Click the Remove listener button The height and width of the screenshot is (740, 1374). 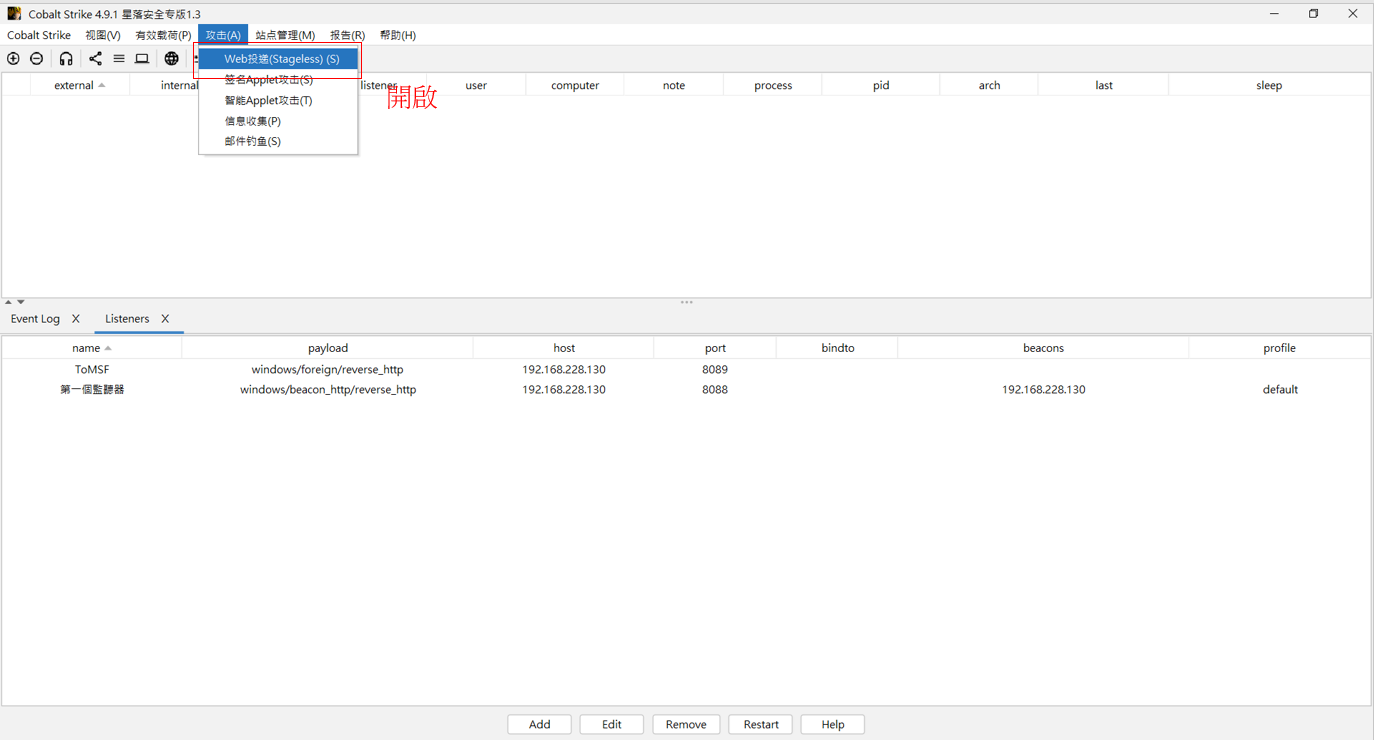click(x=686, y=724)
